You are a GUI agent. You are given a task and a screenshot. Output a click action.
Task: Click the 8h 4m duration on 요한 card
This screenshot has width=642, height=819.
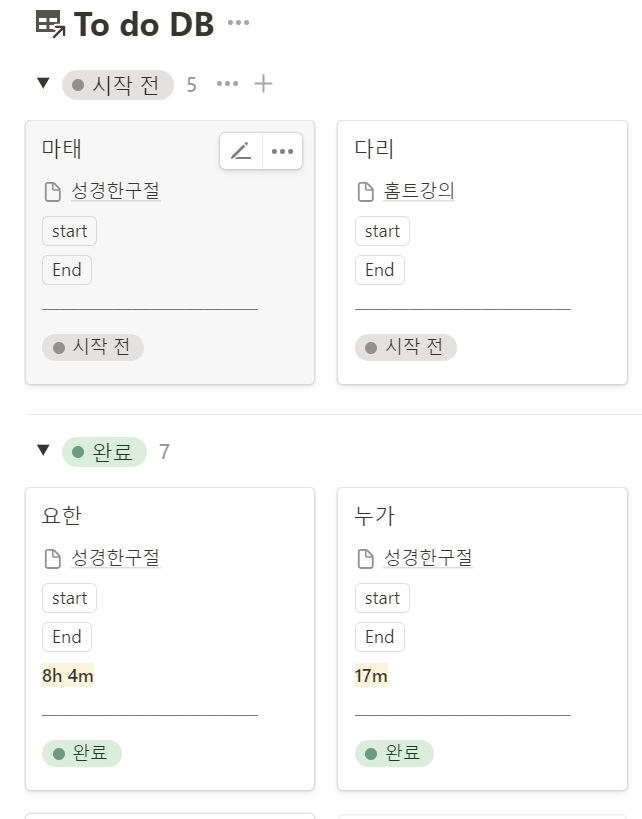click(68, 675)
